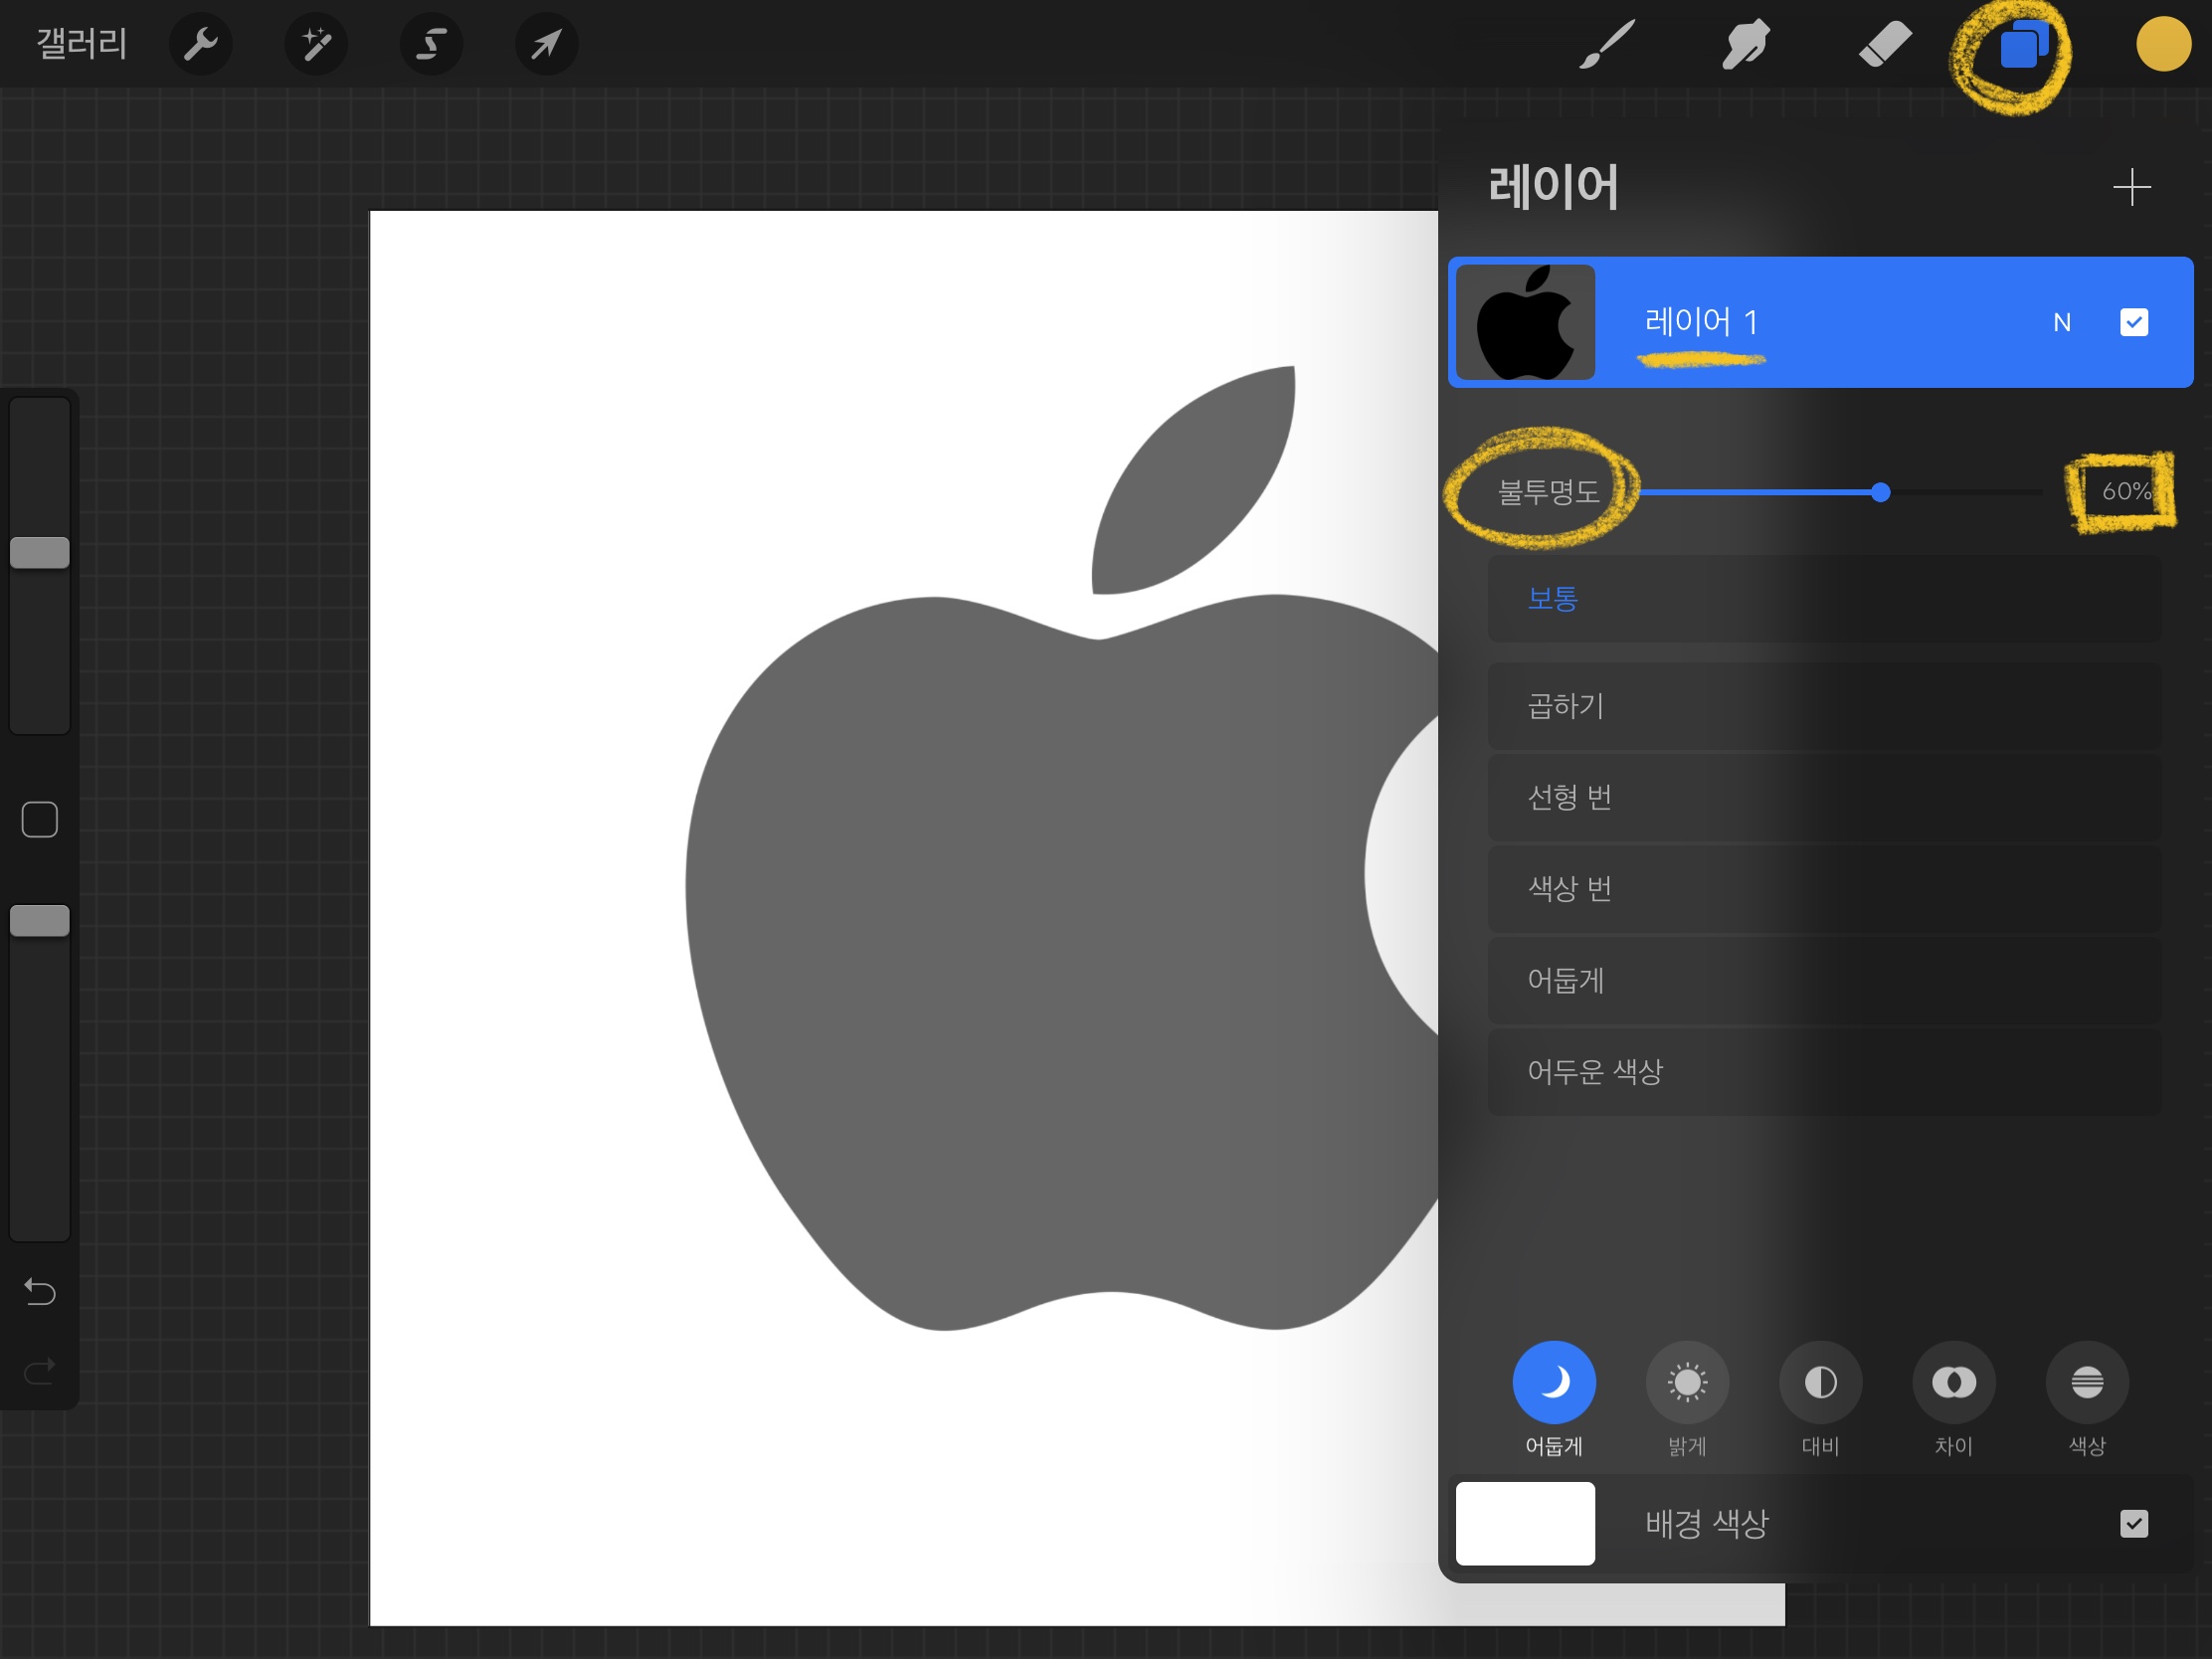Tap the 레이어 1 apple thumbnail
This screenshot has width=2212, height=1659.
click(1525, 322)
